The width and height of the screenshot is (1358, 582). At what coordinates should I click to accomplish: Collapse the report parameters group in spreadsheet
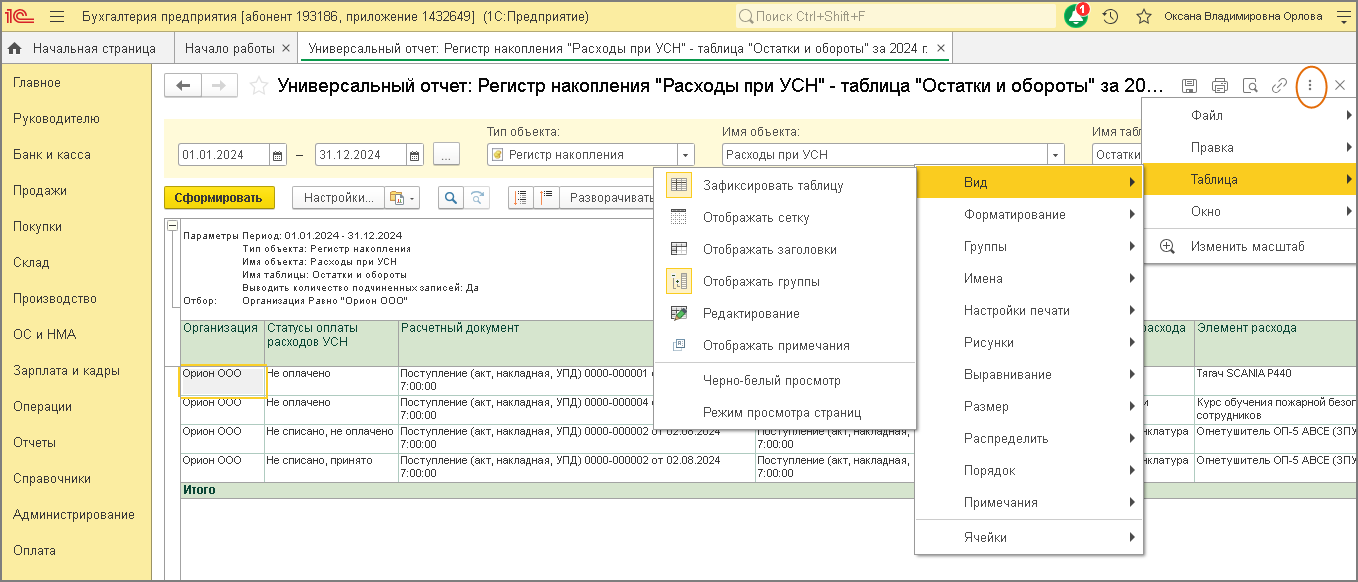point(172,227)
